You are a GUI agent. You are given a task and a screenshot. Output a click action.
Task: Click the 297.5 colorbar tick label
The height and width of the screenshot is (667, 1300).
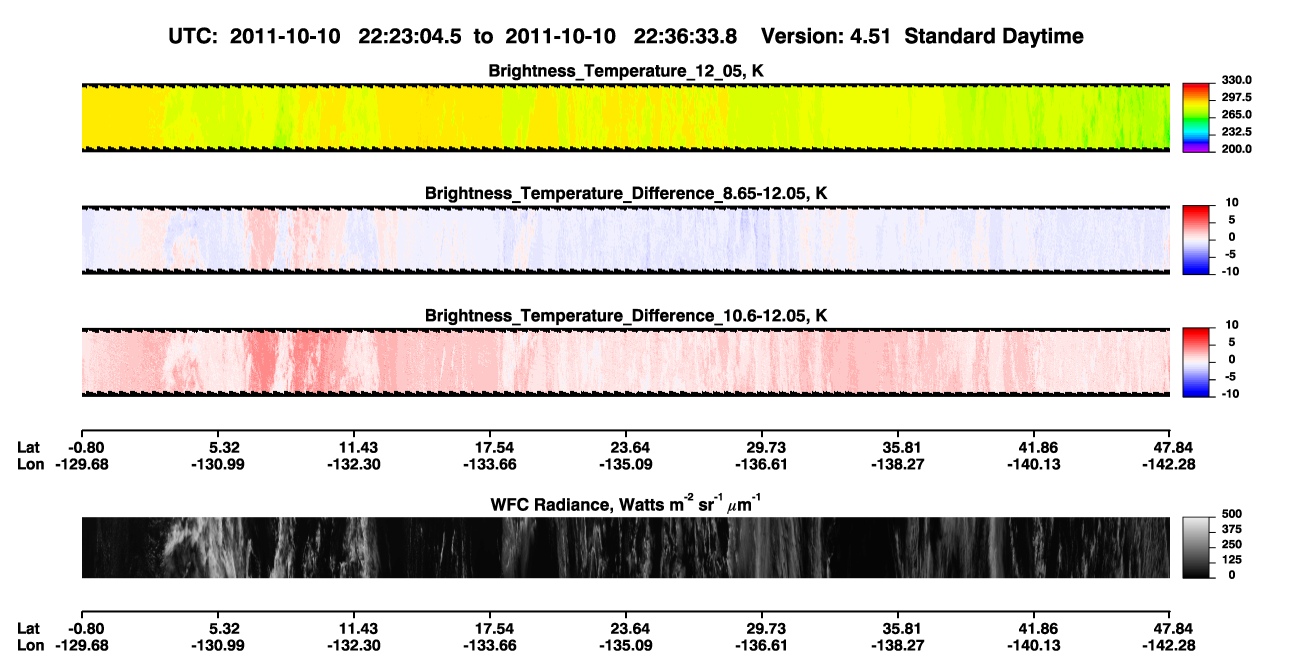(x=1237, y=98)
